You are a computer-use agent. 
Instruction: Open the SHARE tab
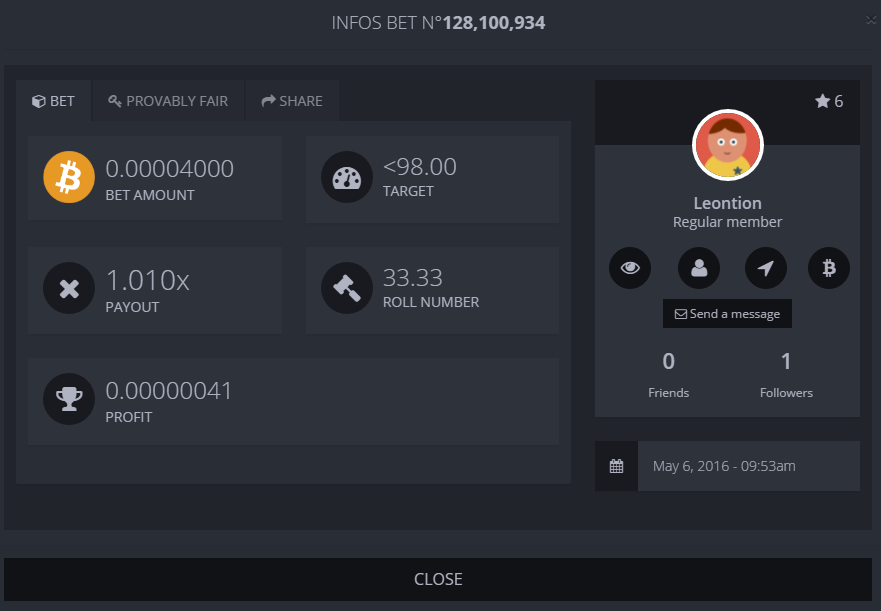(292, 101)
